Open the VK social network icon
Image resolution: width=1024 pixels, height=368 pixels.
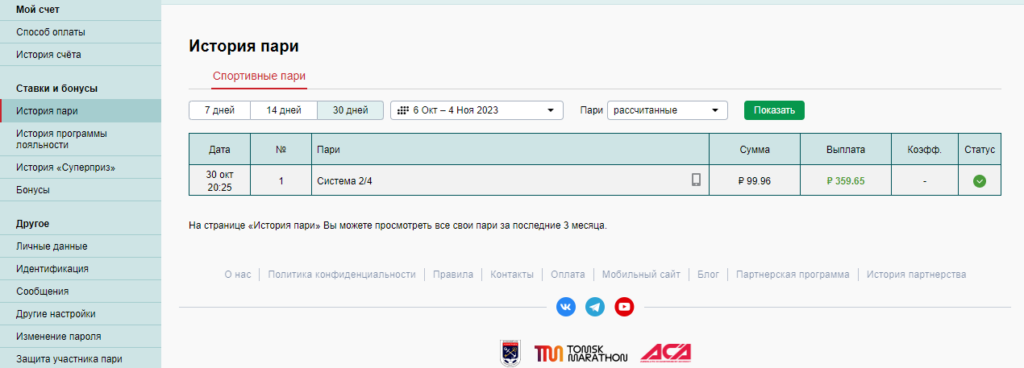click(566, 306)
